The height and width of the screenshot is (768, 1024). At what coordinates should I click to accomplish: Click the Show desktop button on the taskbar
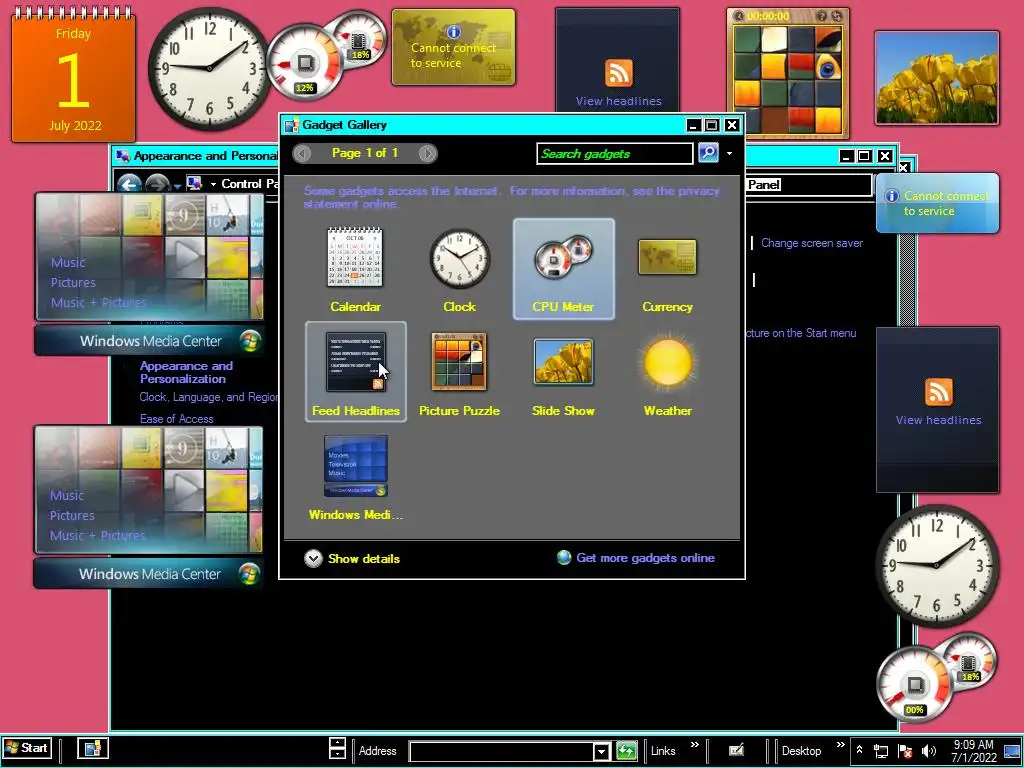[x=1014, y=751]
